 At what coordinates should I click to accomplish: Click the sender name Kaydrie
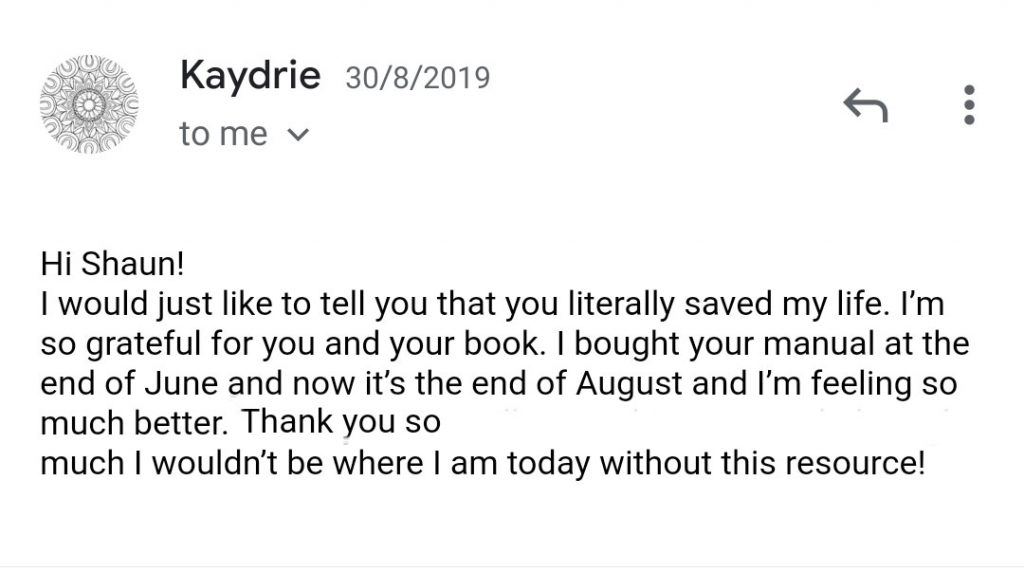click(x=250, y=76)
